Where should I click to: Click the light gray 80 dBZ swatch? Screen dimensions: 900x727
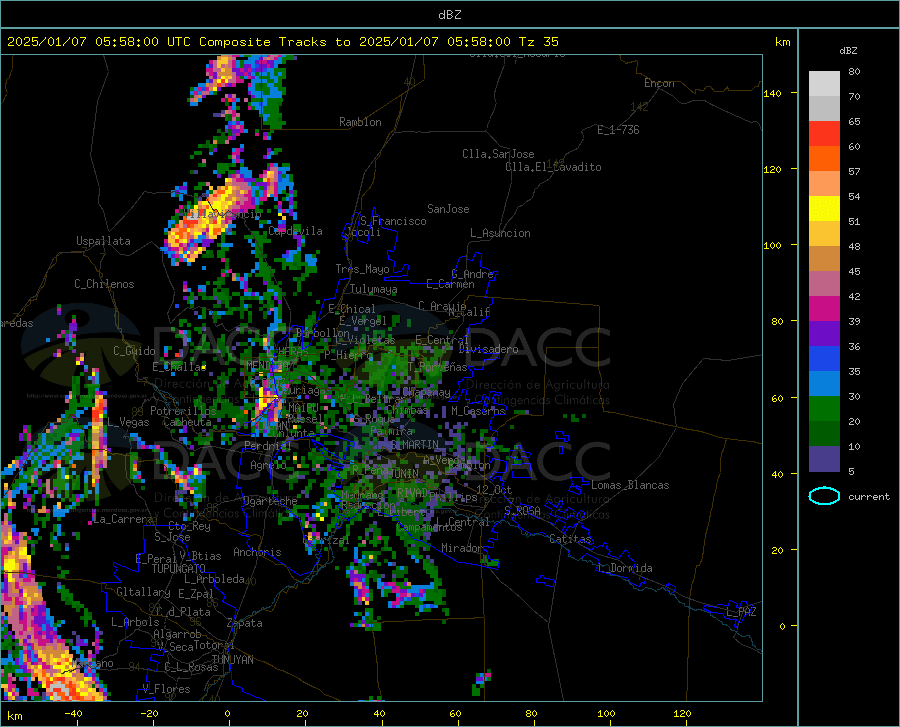click(x=824, y=83)
